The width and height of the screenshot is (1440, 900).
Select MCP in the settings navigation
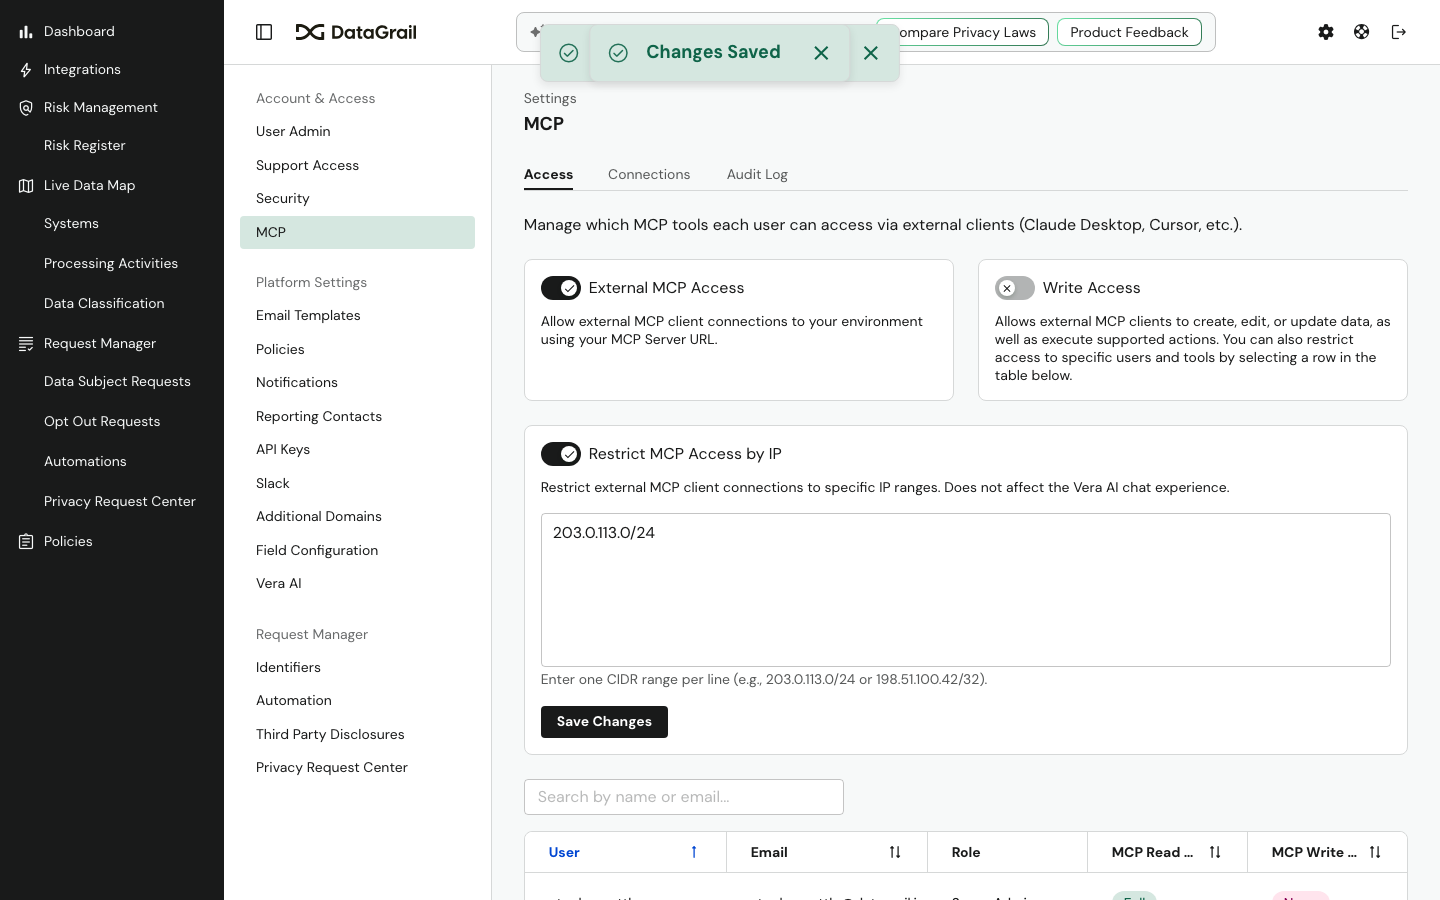click(x=357, y=232)
